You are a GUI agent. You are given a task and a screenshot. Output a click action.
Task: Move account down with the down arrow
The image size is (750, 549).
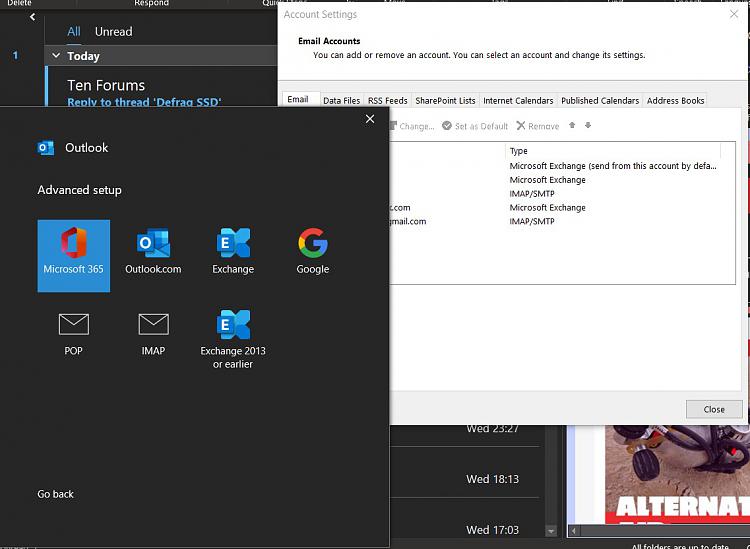click(x=588, y=125)
